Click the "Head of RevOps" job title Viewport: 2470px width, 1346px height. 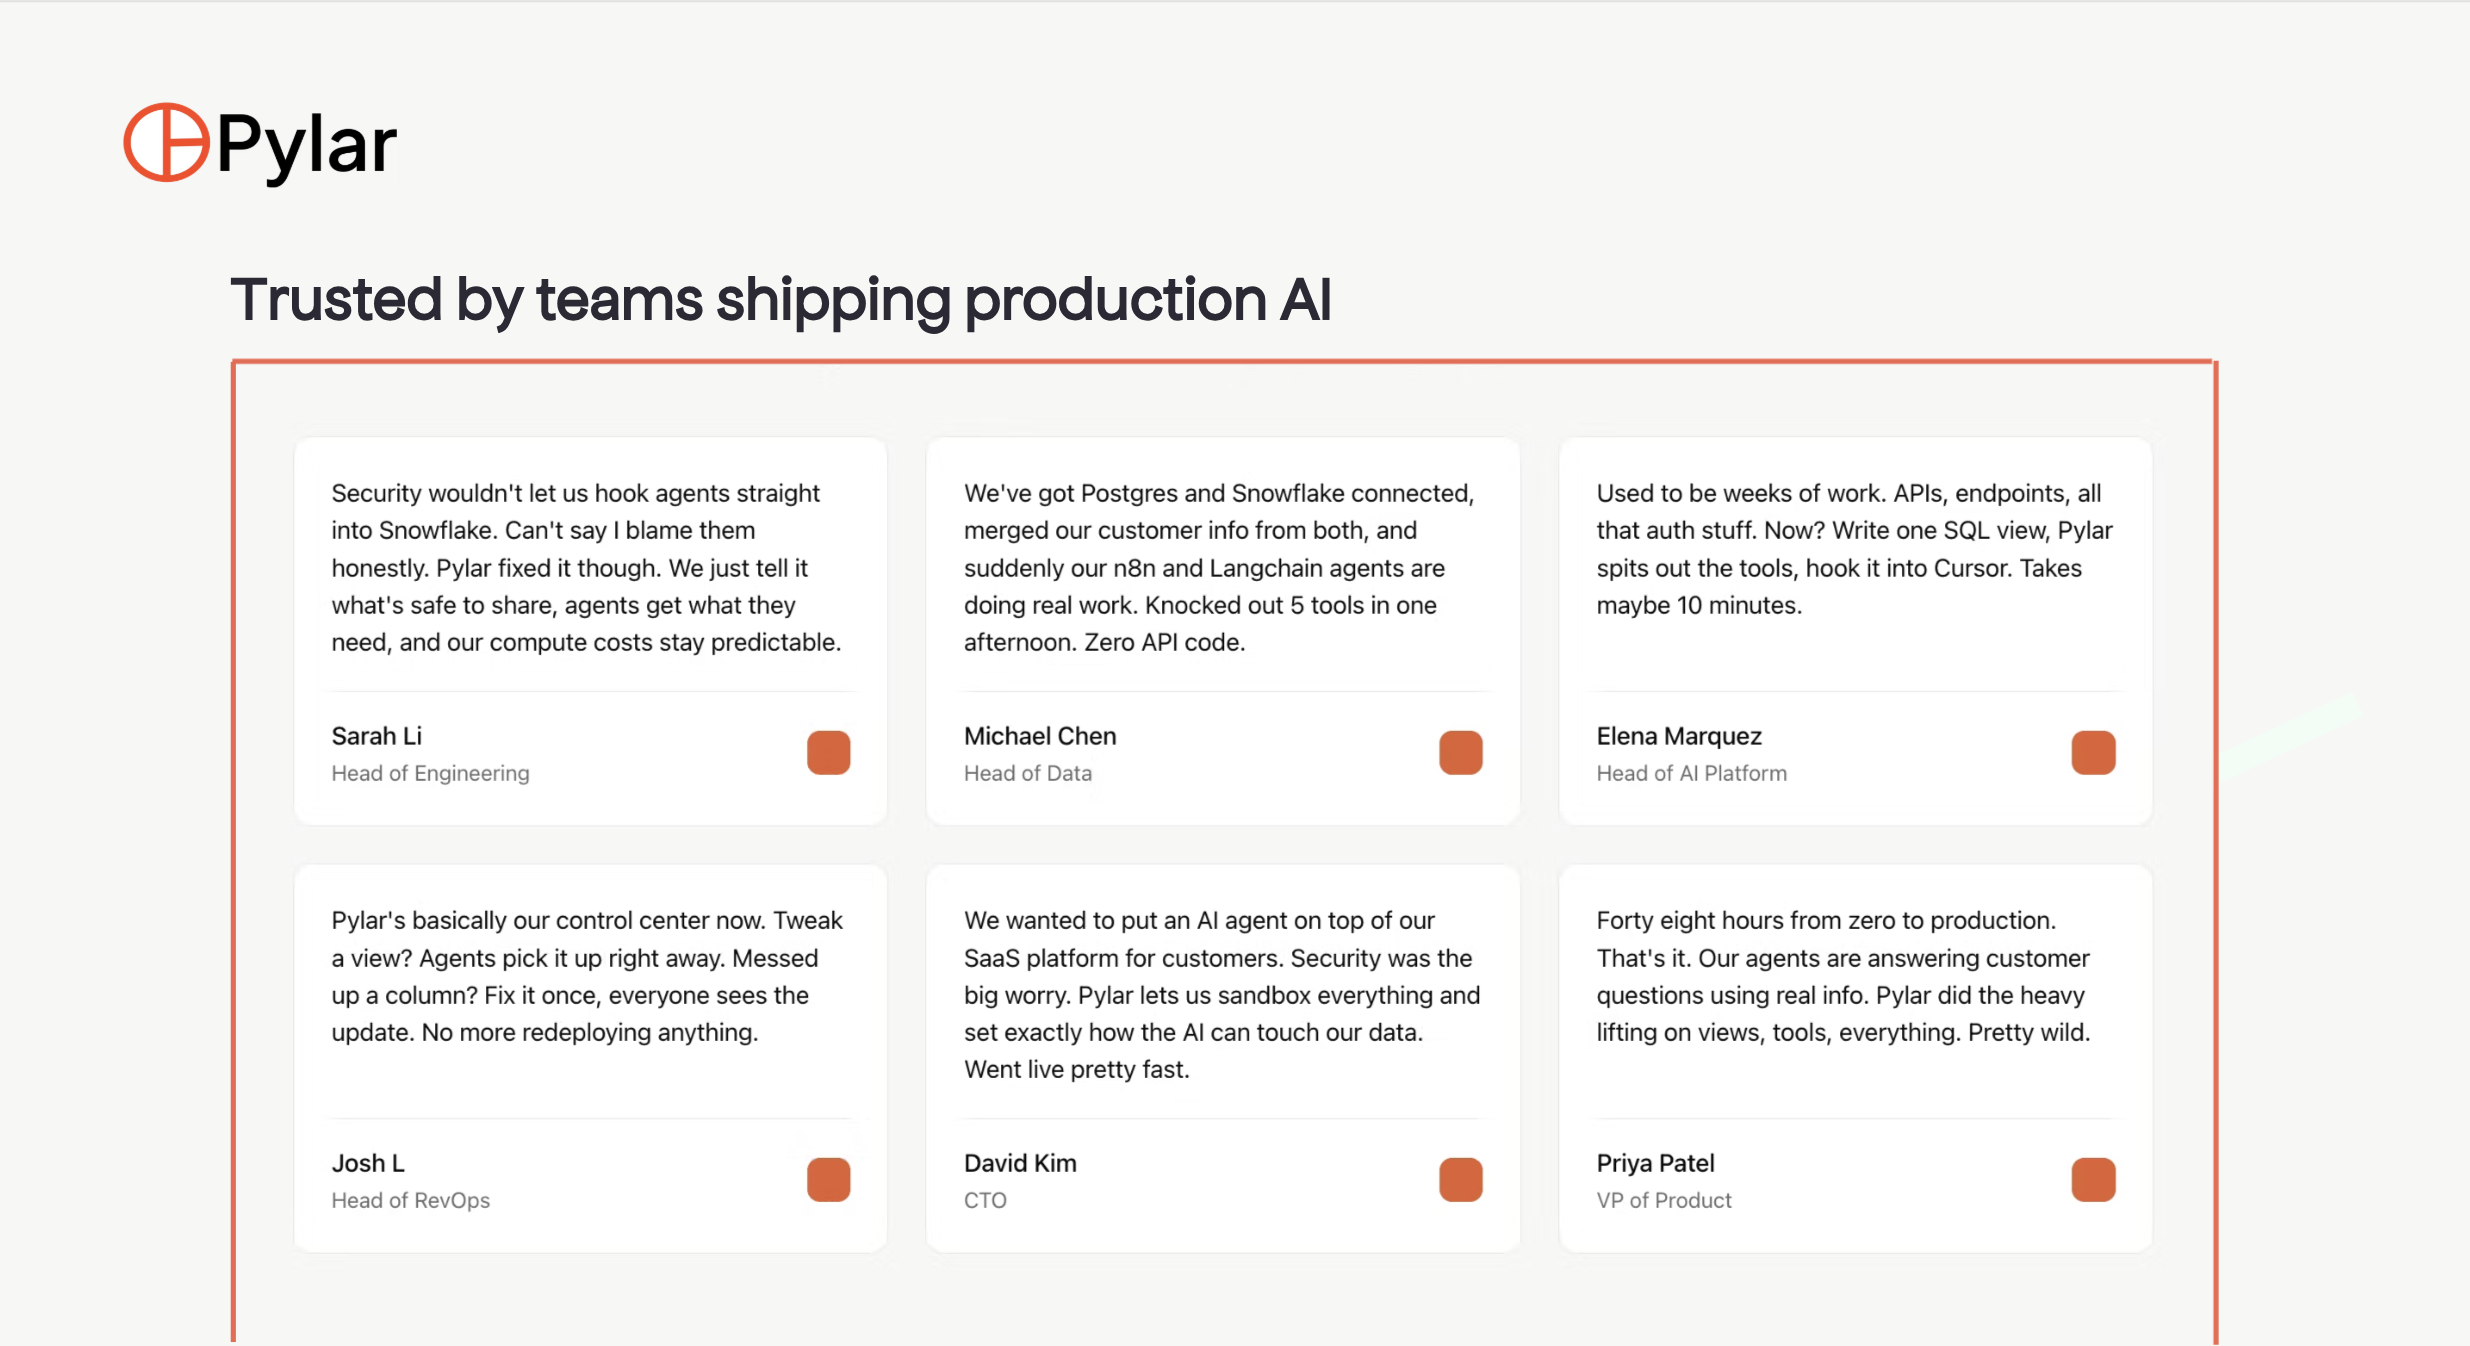coord(410,1200)
